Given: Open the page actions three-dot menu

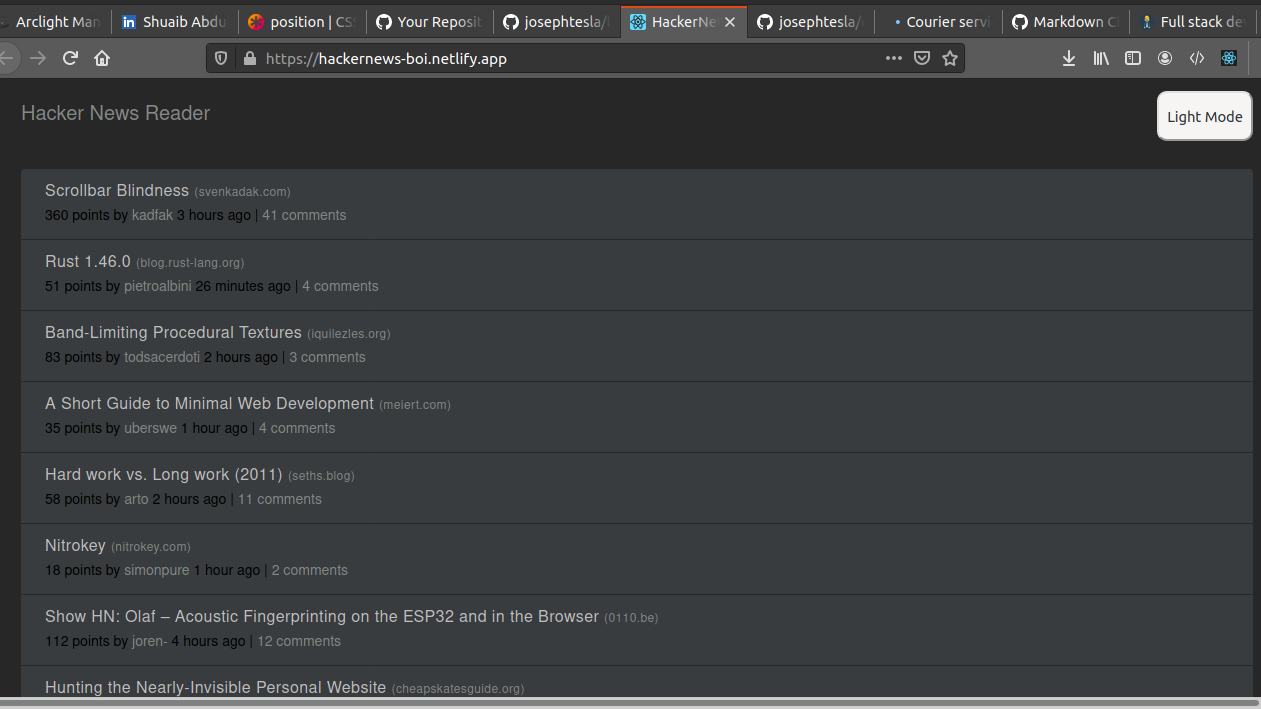Looking at the screenshot, I should coord(894,58).
